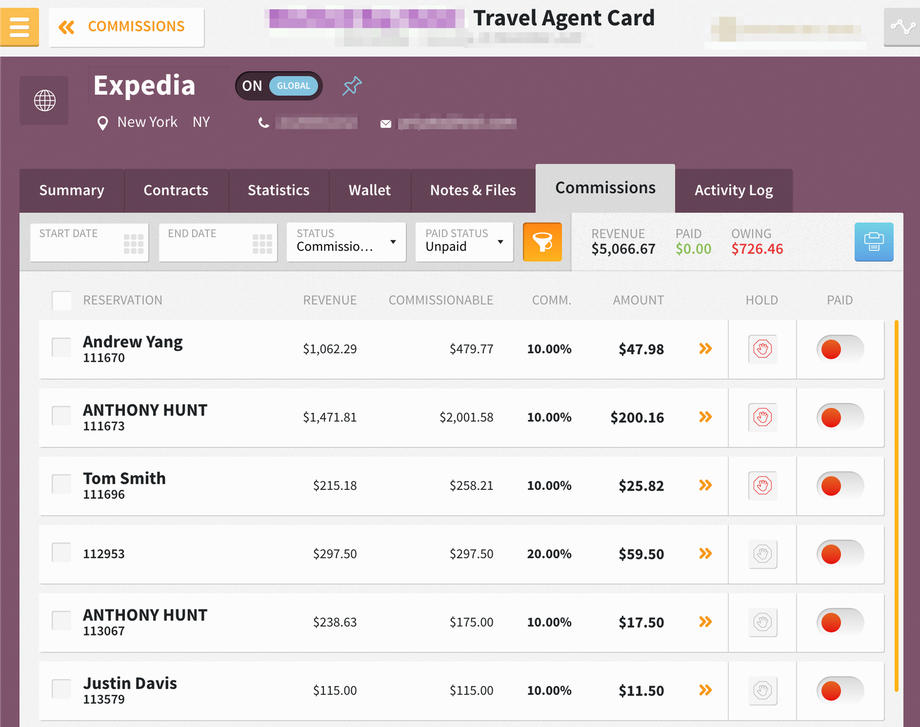The height and width of the screenshot is (727, 920).
Task: Pin the Expedia agent card
Action: click(352, 86)
